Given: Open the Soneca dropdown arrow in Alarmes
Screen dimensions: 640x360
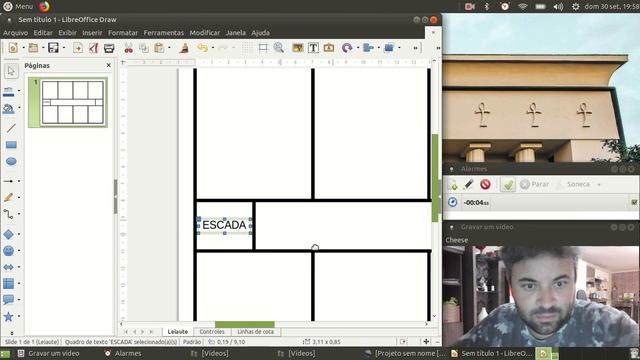Looking at the screenshot, I should tap(599, 184).
